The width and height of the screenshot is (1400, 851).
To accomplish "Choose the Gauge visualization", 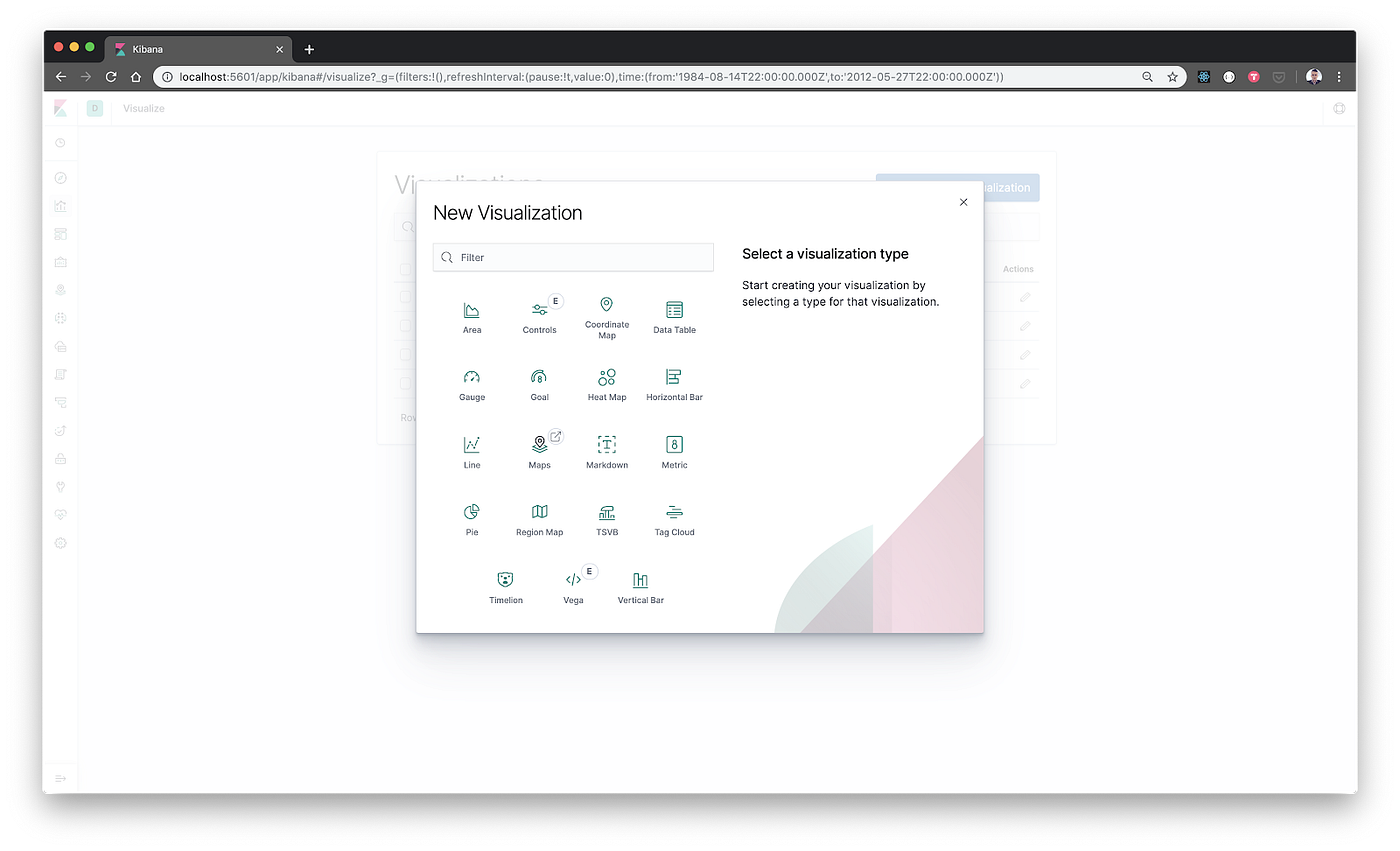I will (x=472, y=385).
